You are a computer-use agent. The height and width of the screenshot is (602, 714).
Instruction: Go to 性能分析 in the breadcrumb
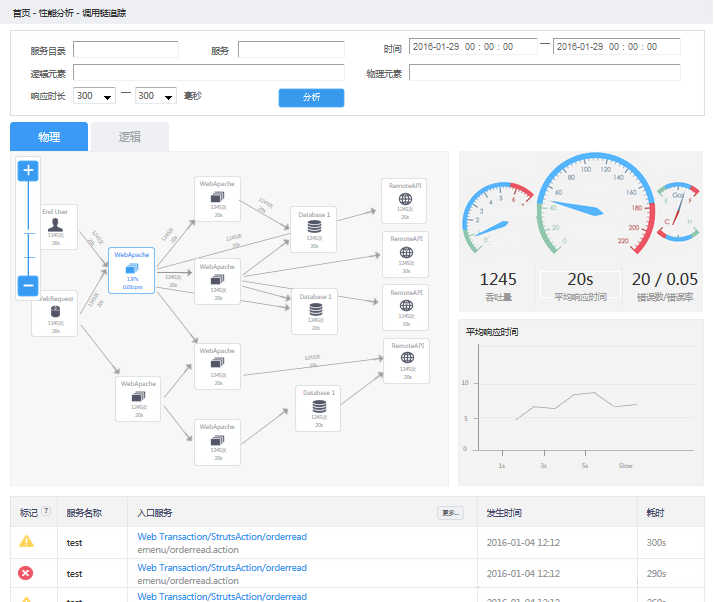(x=56, y=13)
